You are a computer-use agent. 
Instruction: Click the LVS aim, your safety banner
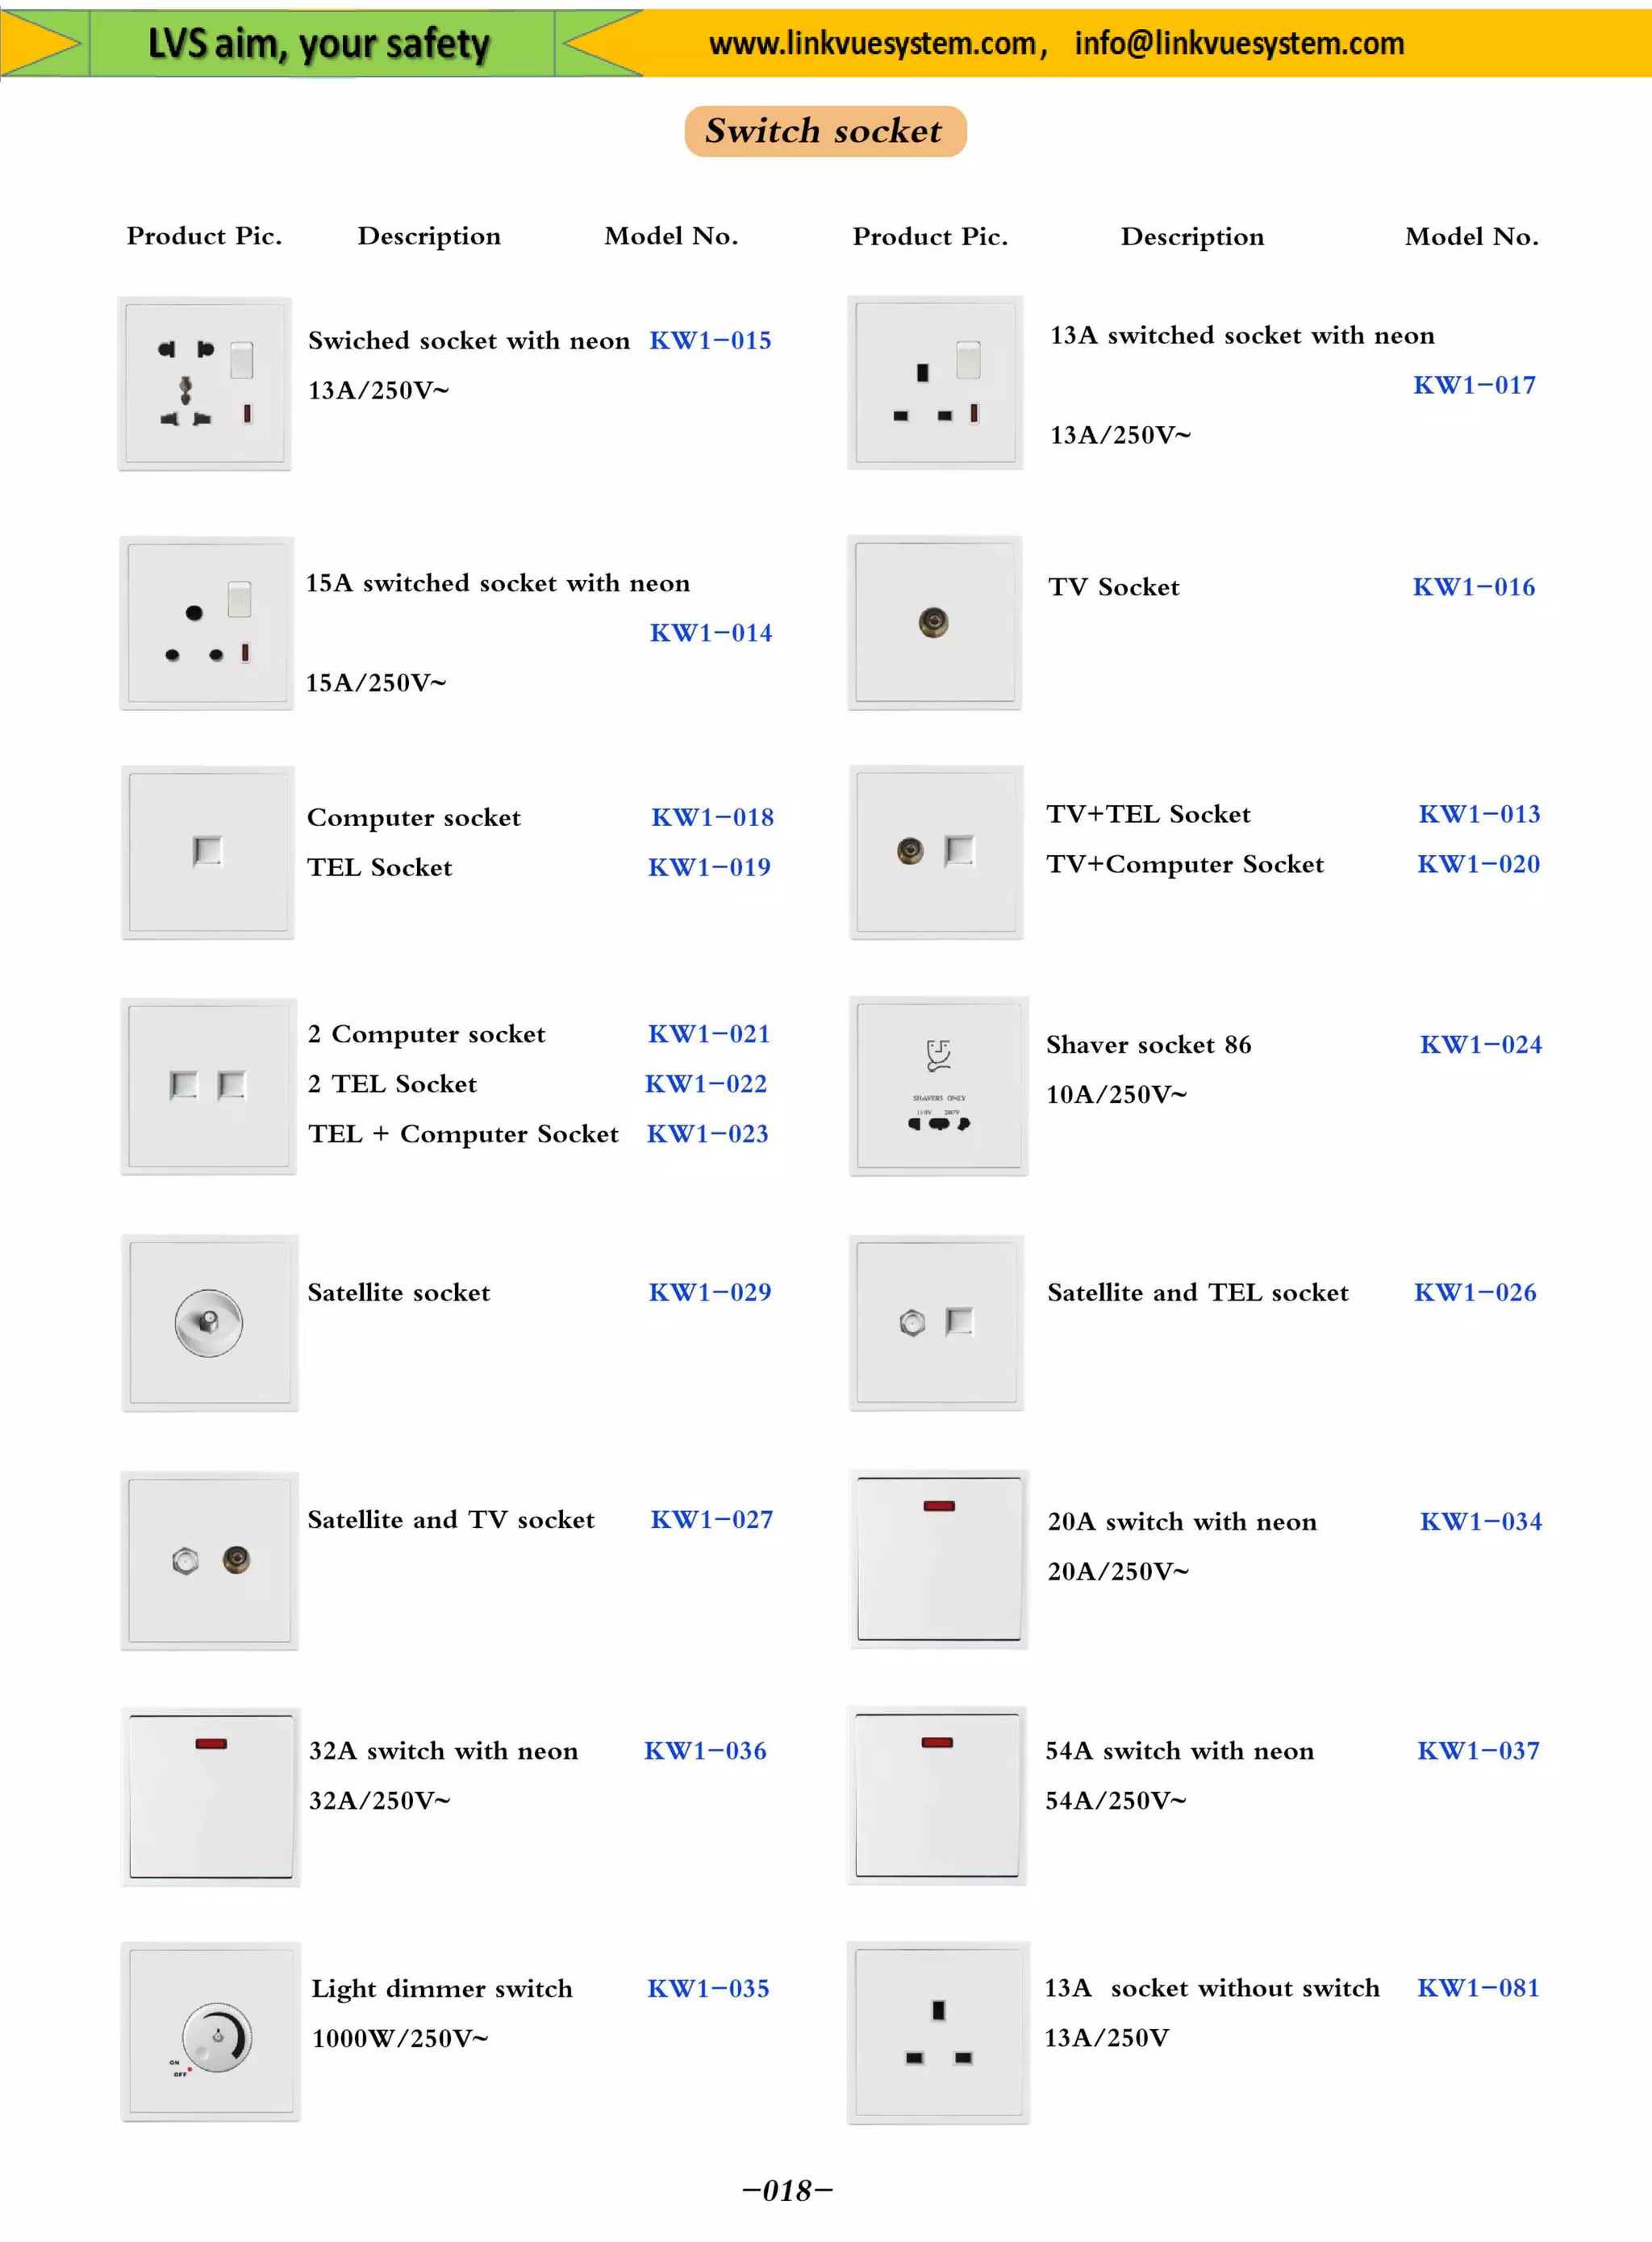click(x=320, y=44)
